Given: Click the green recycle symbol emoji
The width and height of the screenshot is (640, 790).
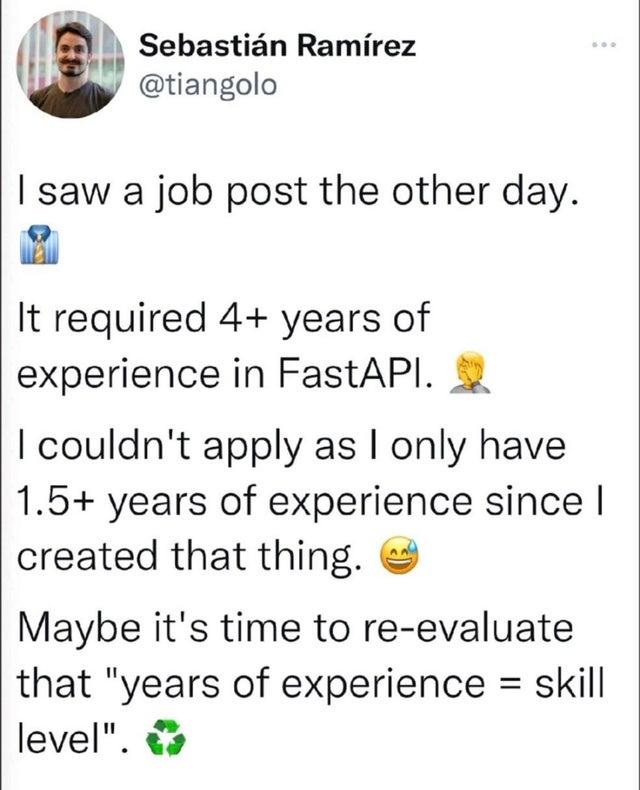Looking at the screenshot, I should tap(165, 743).
